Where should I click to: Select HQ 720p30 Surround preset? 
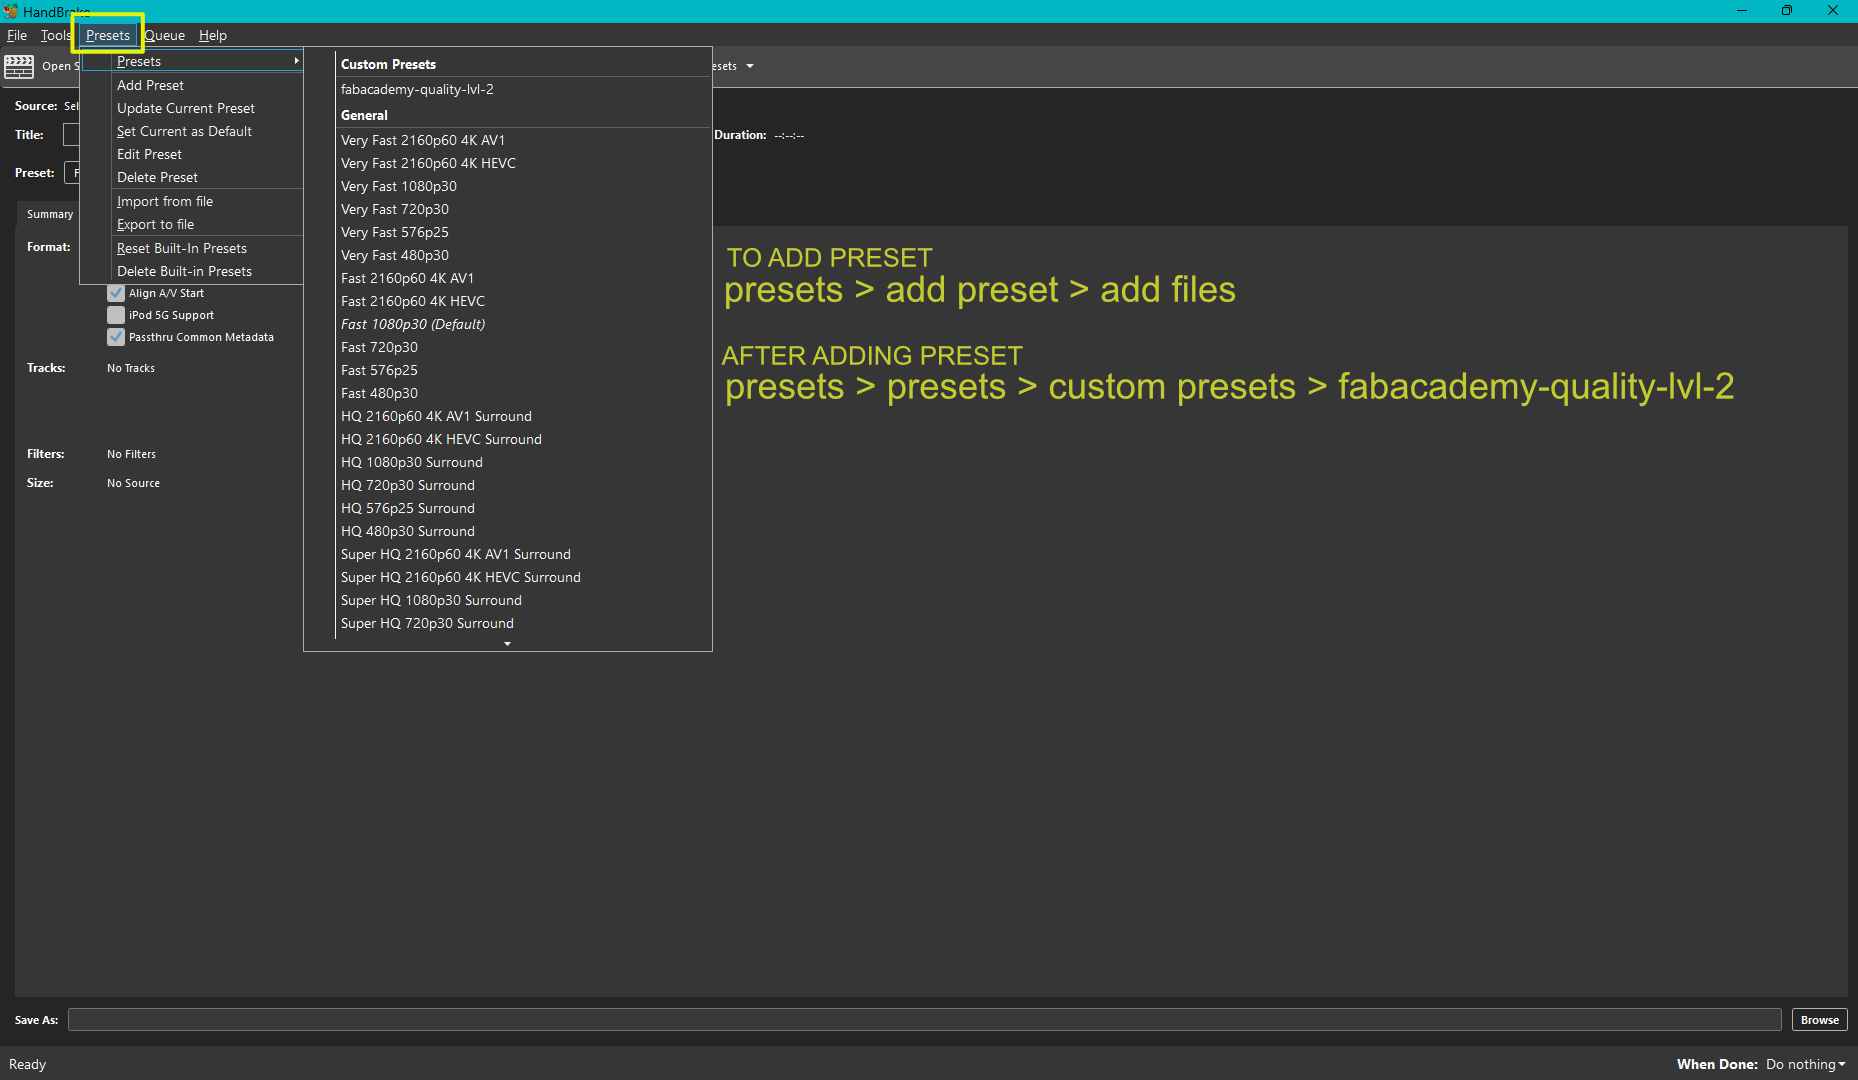pyautogui.click(x=522, y=485)
